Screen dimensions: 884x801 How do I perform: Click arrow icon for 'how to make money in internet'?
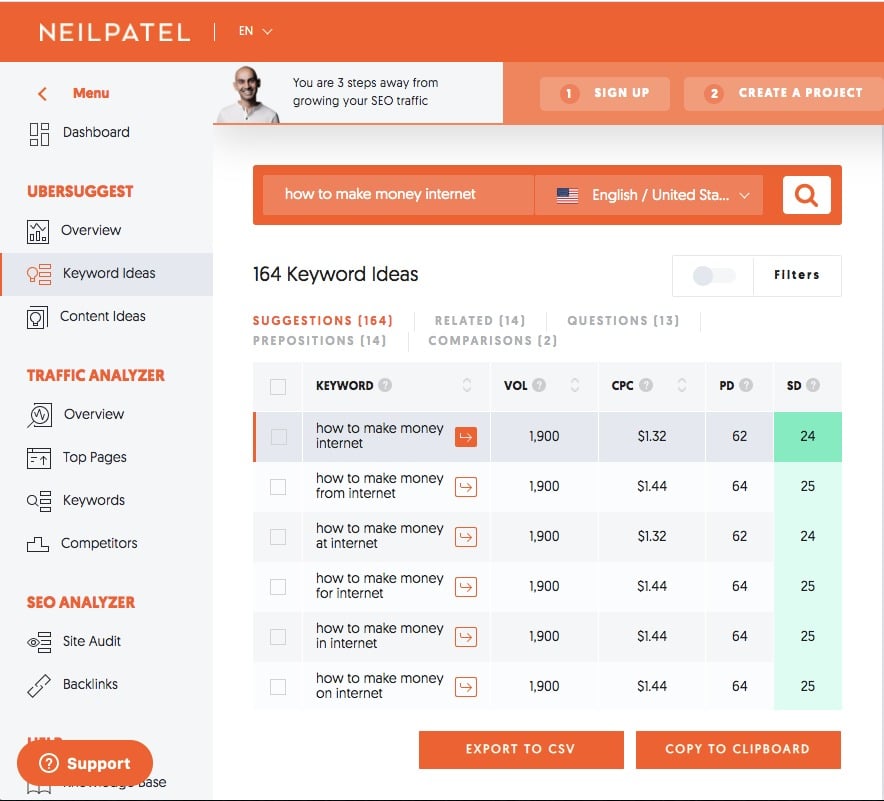[x=466, y=637]
